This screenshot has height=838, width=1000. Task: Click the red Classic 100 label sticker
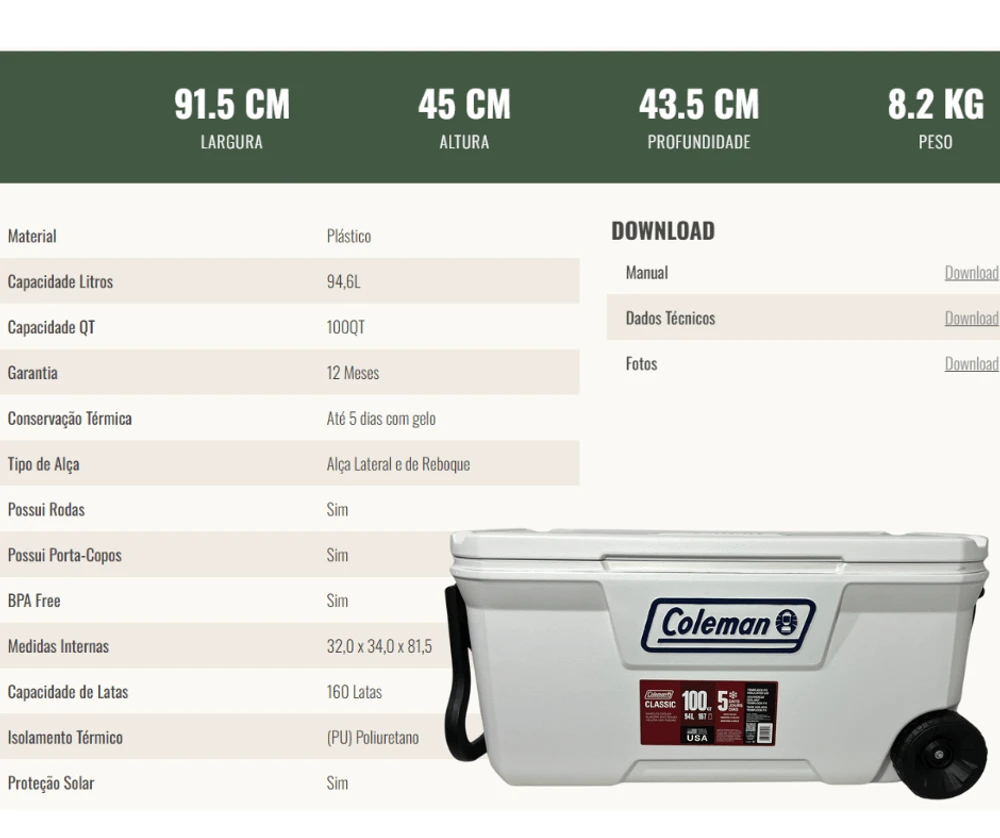(x=709, y=712)
